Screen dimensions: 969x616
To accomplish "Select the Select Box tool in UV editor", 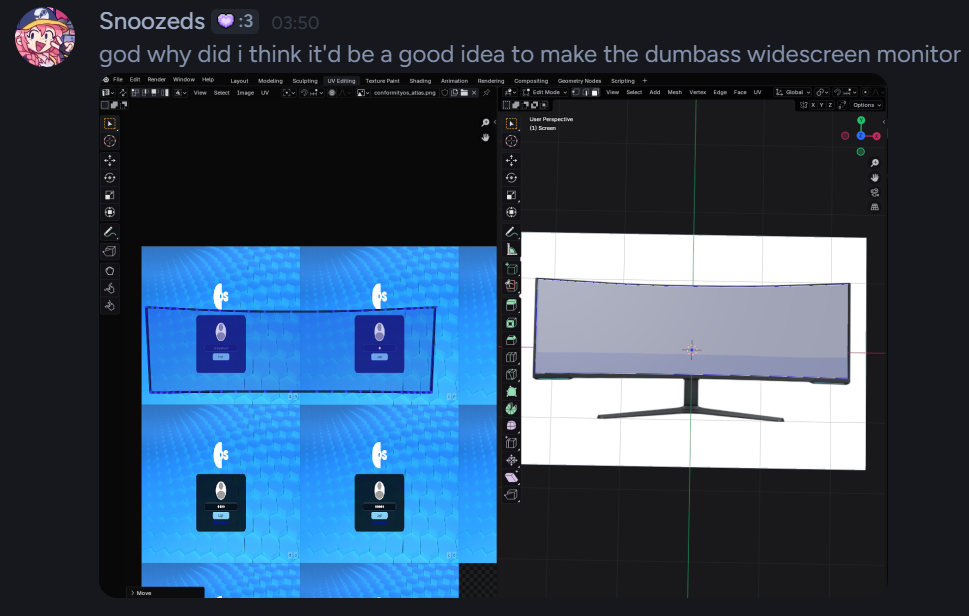I will coord(110,124).
